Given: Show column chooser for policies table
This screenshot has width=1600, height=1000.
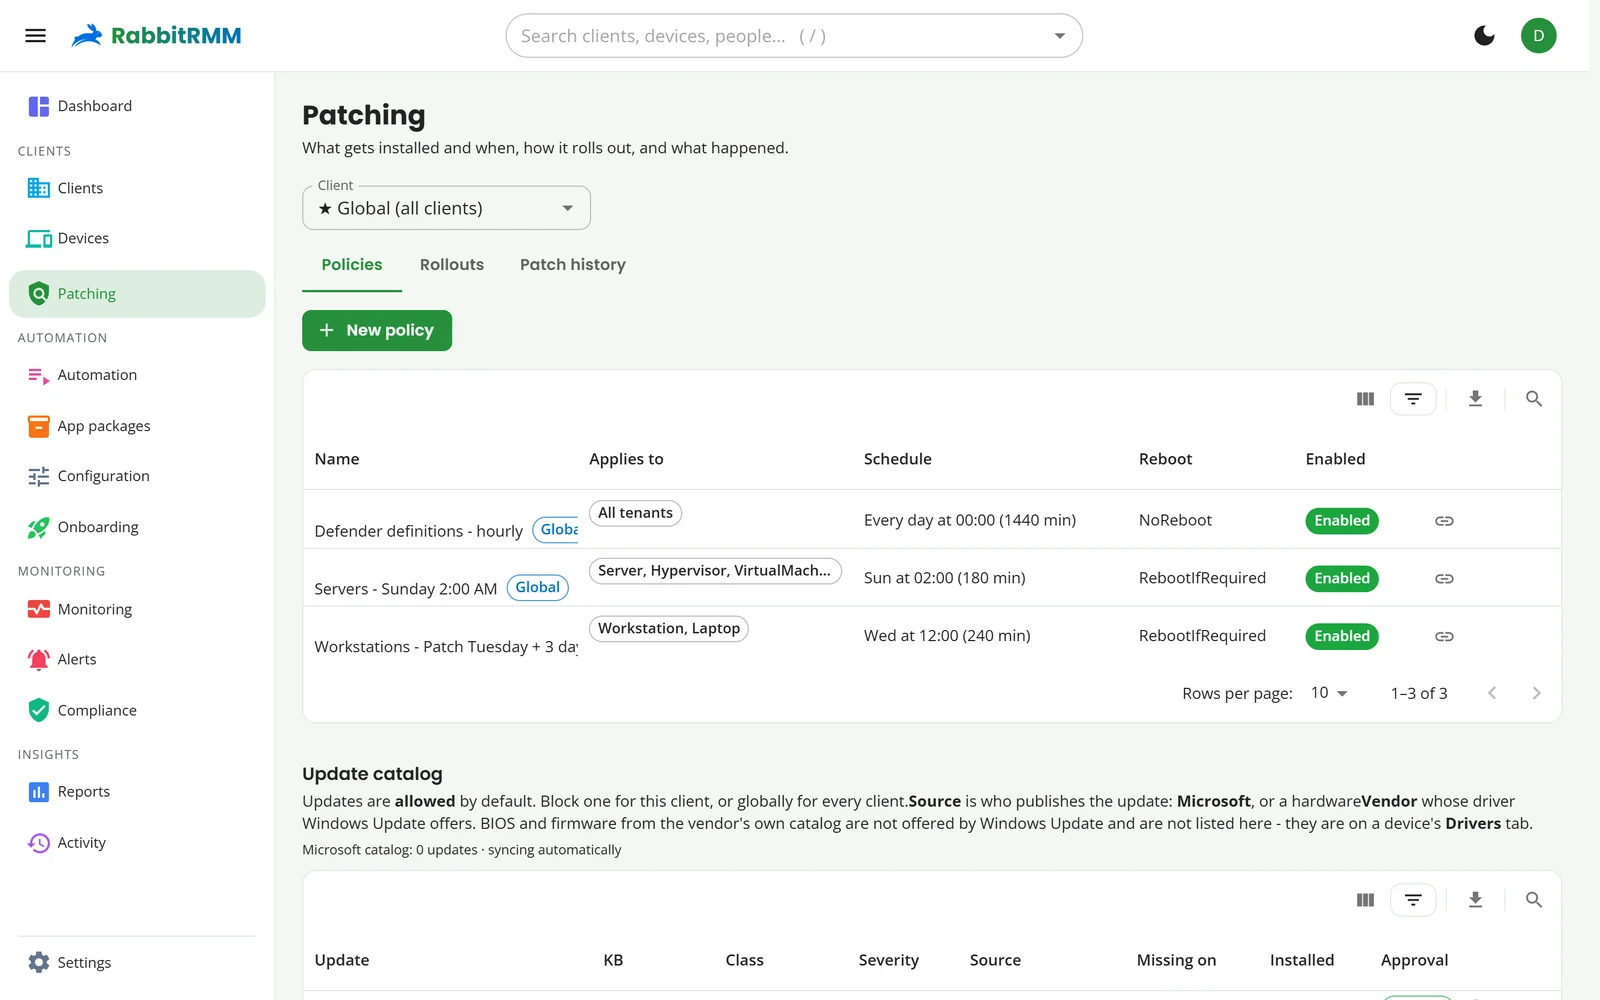Looking at the screenshot, I should click(1365, 399).
